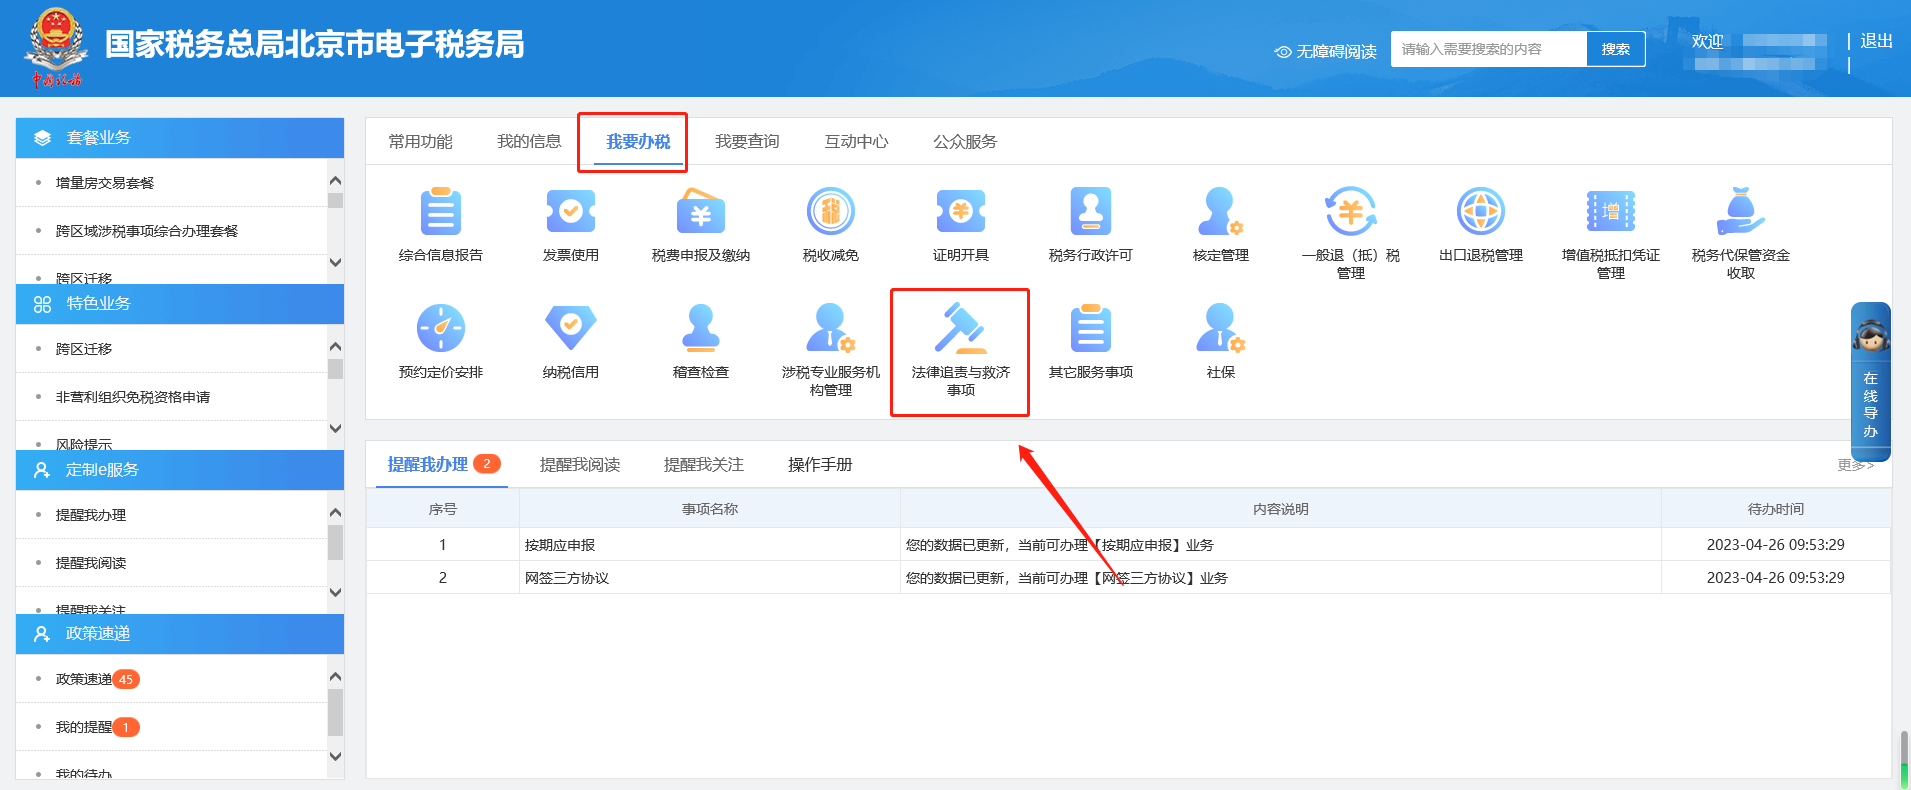
Task: Switch to 常用功能 tab
Action: 420,142
